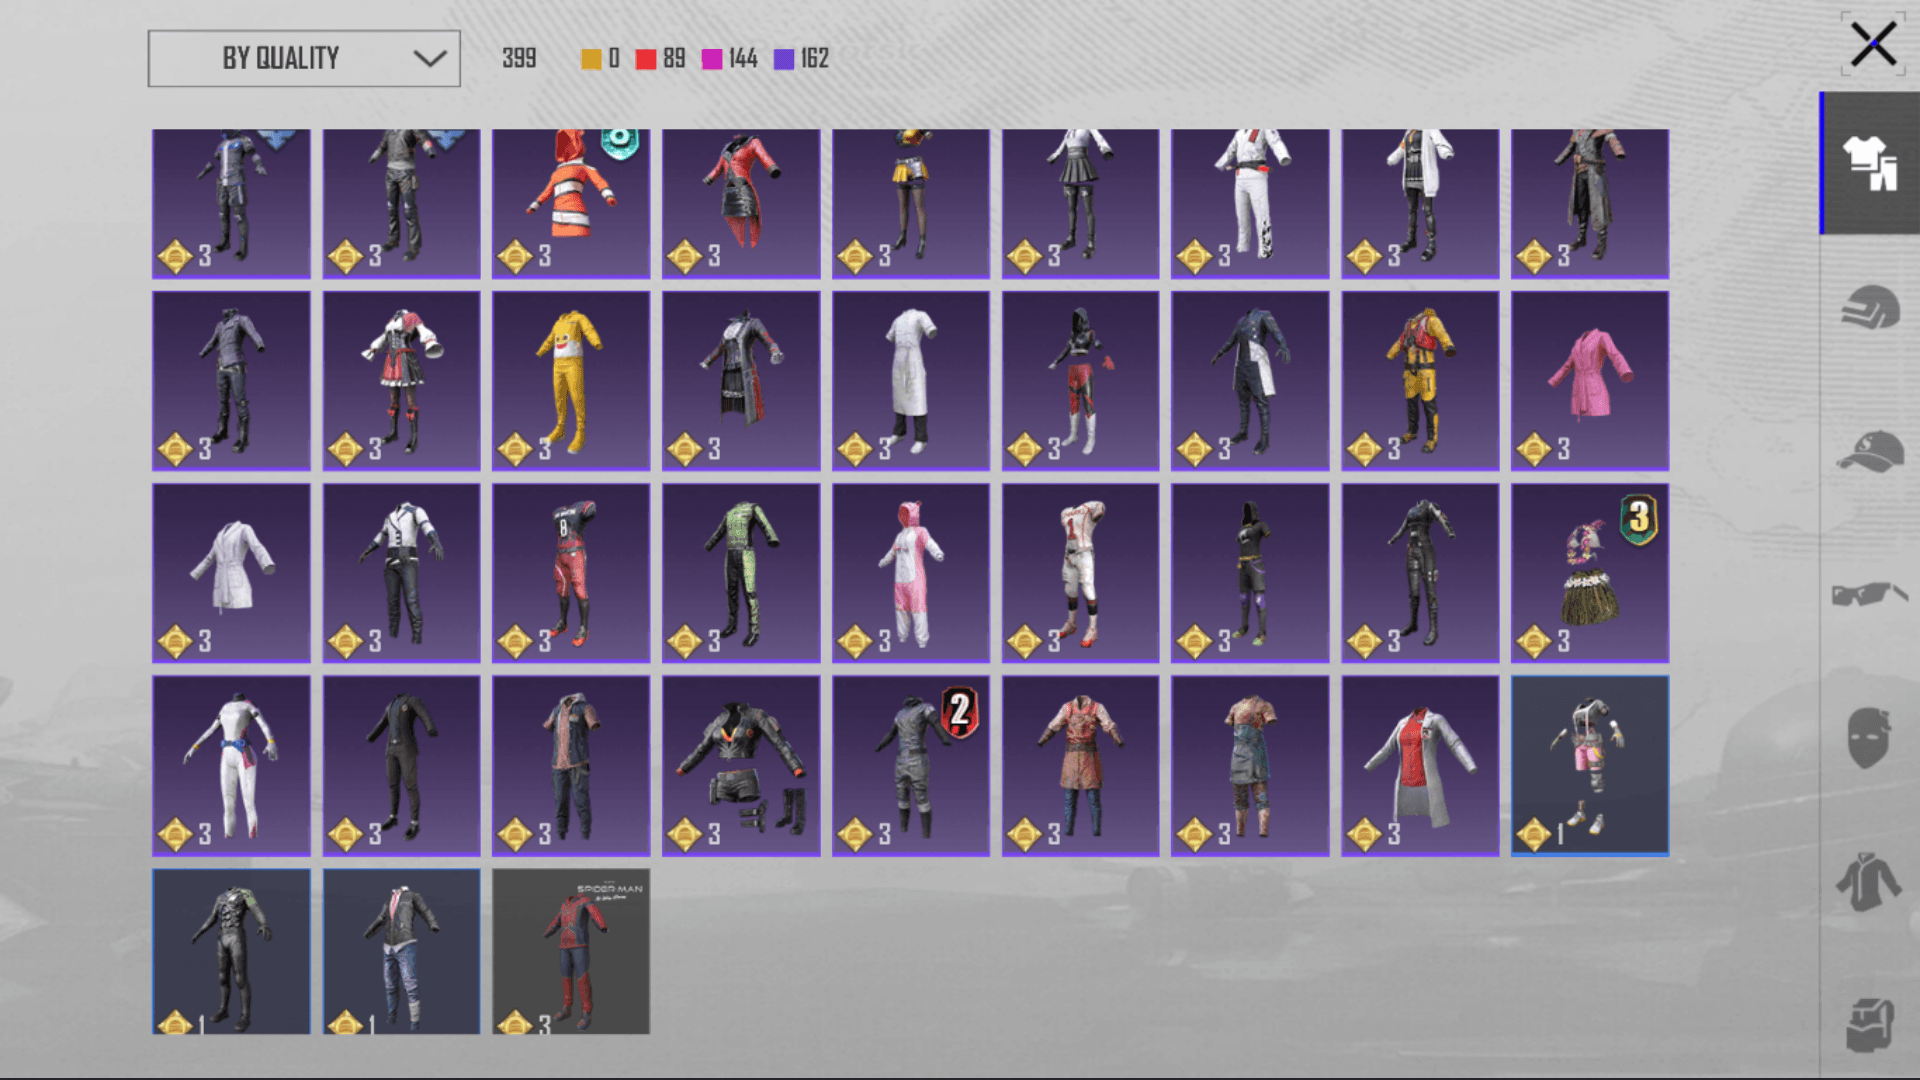Click the dropdown chevron next to BY QUALITY

click(x=430, y=58)
